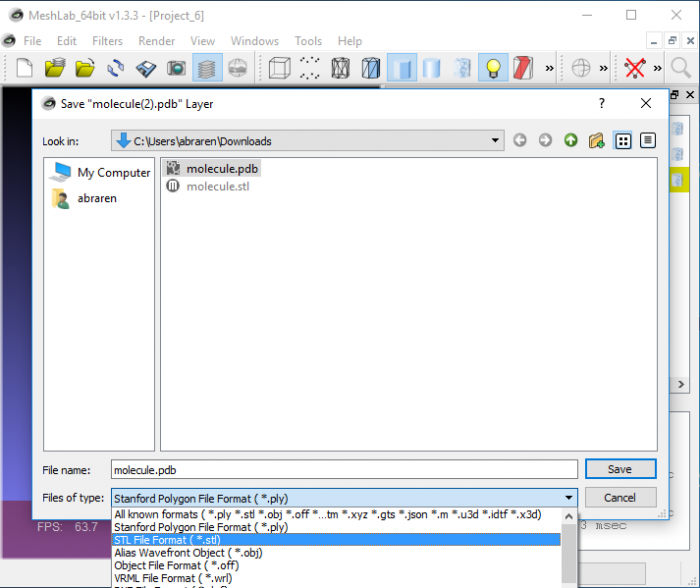700x588 pixels.
Task: Open the Tools menu
Action: (308, 41)
